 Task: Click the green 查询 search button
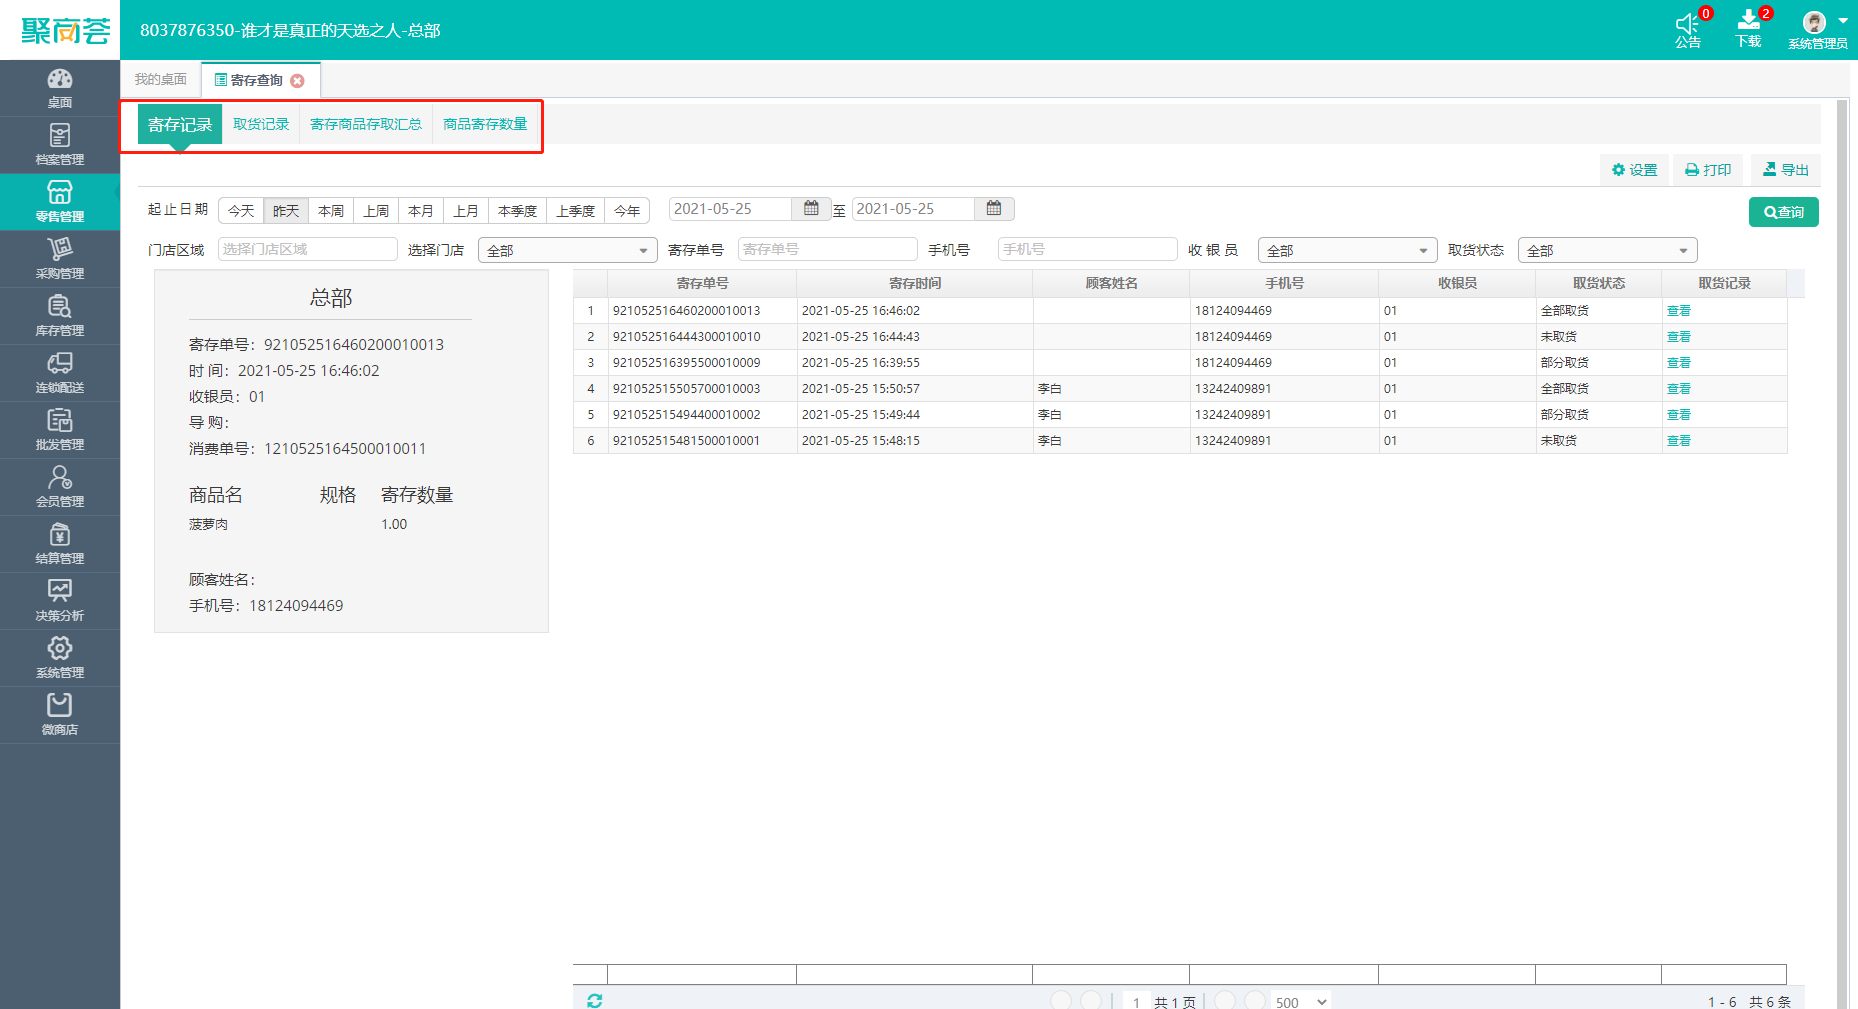pyautogui.click(x=1784, y=212)
